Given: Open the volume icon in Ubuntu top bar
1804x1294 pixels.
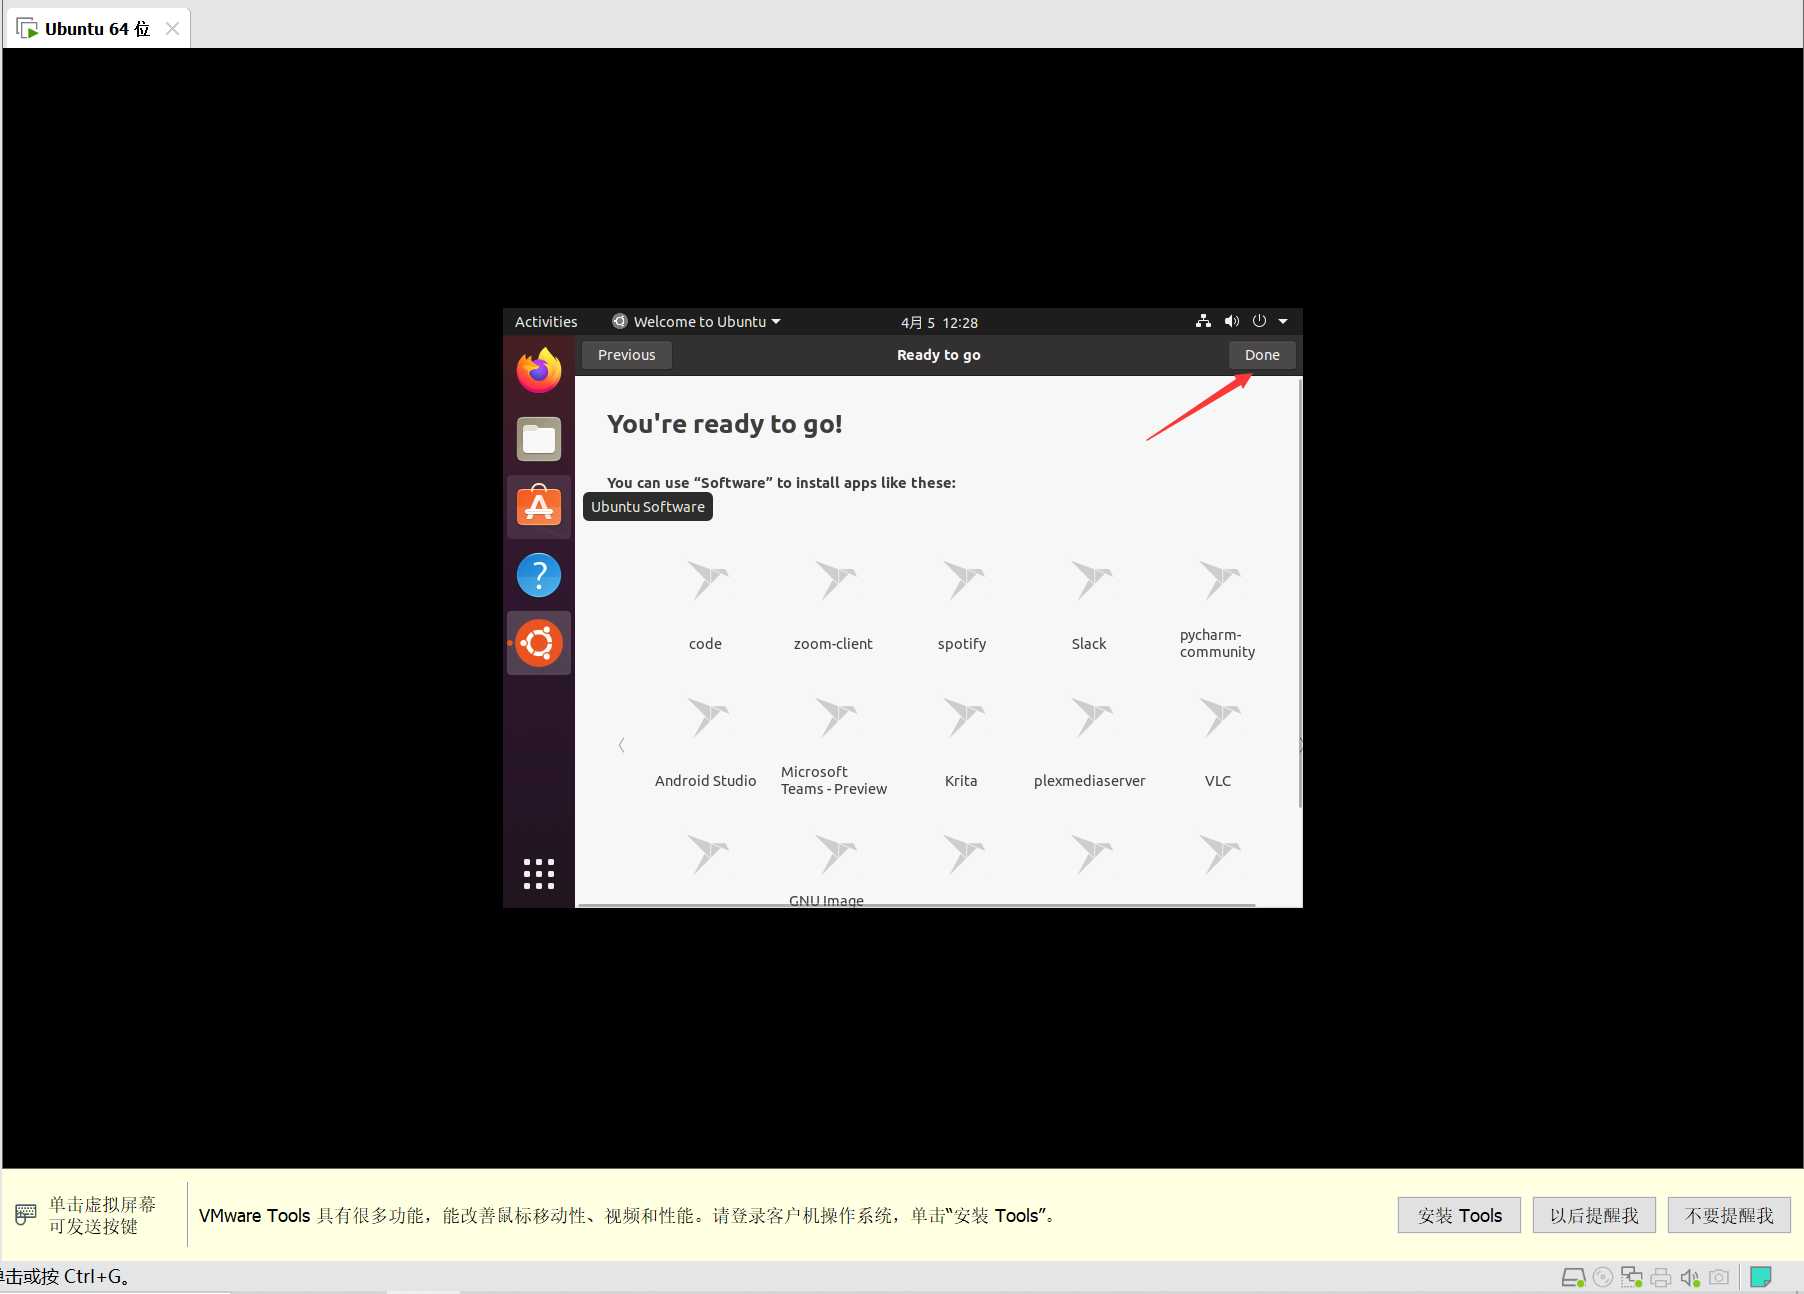Looking at the screenshot, I should click(x=1231, y=321).
